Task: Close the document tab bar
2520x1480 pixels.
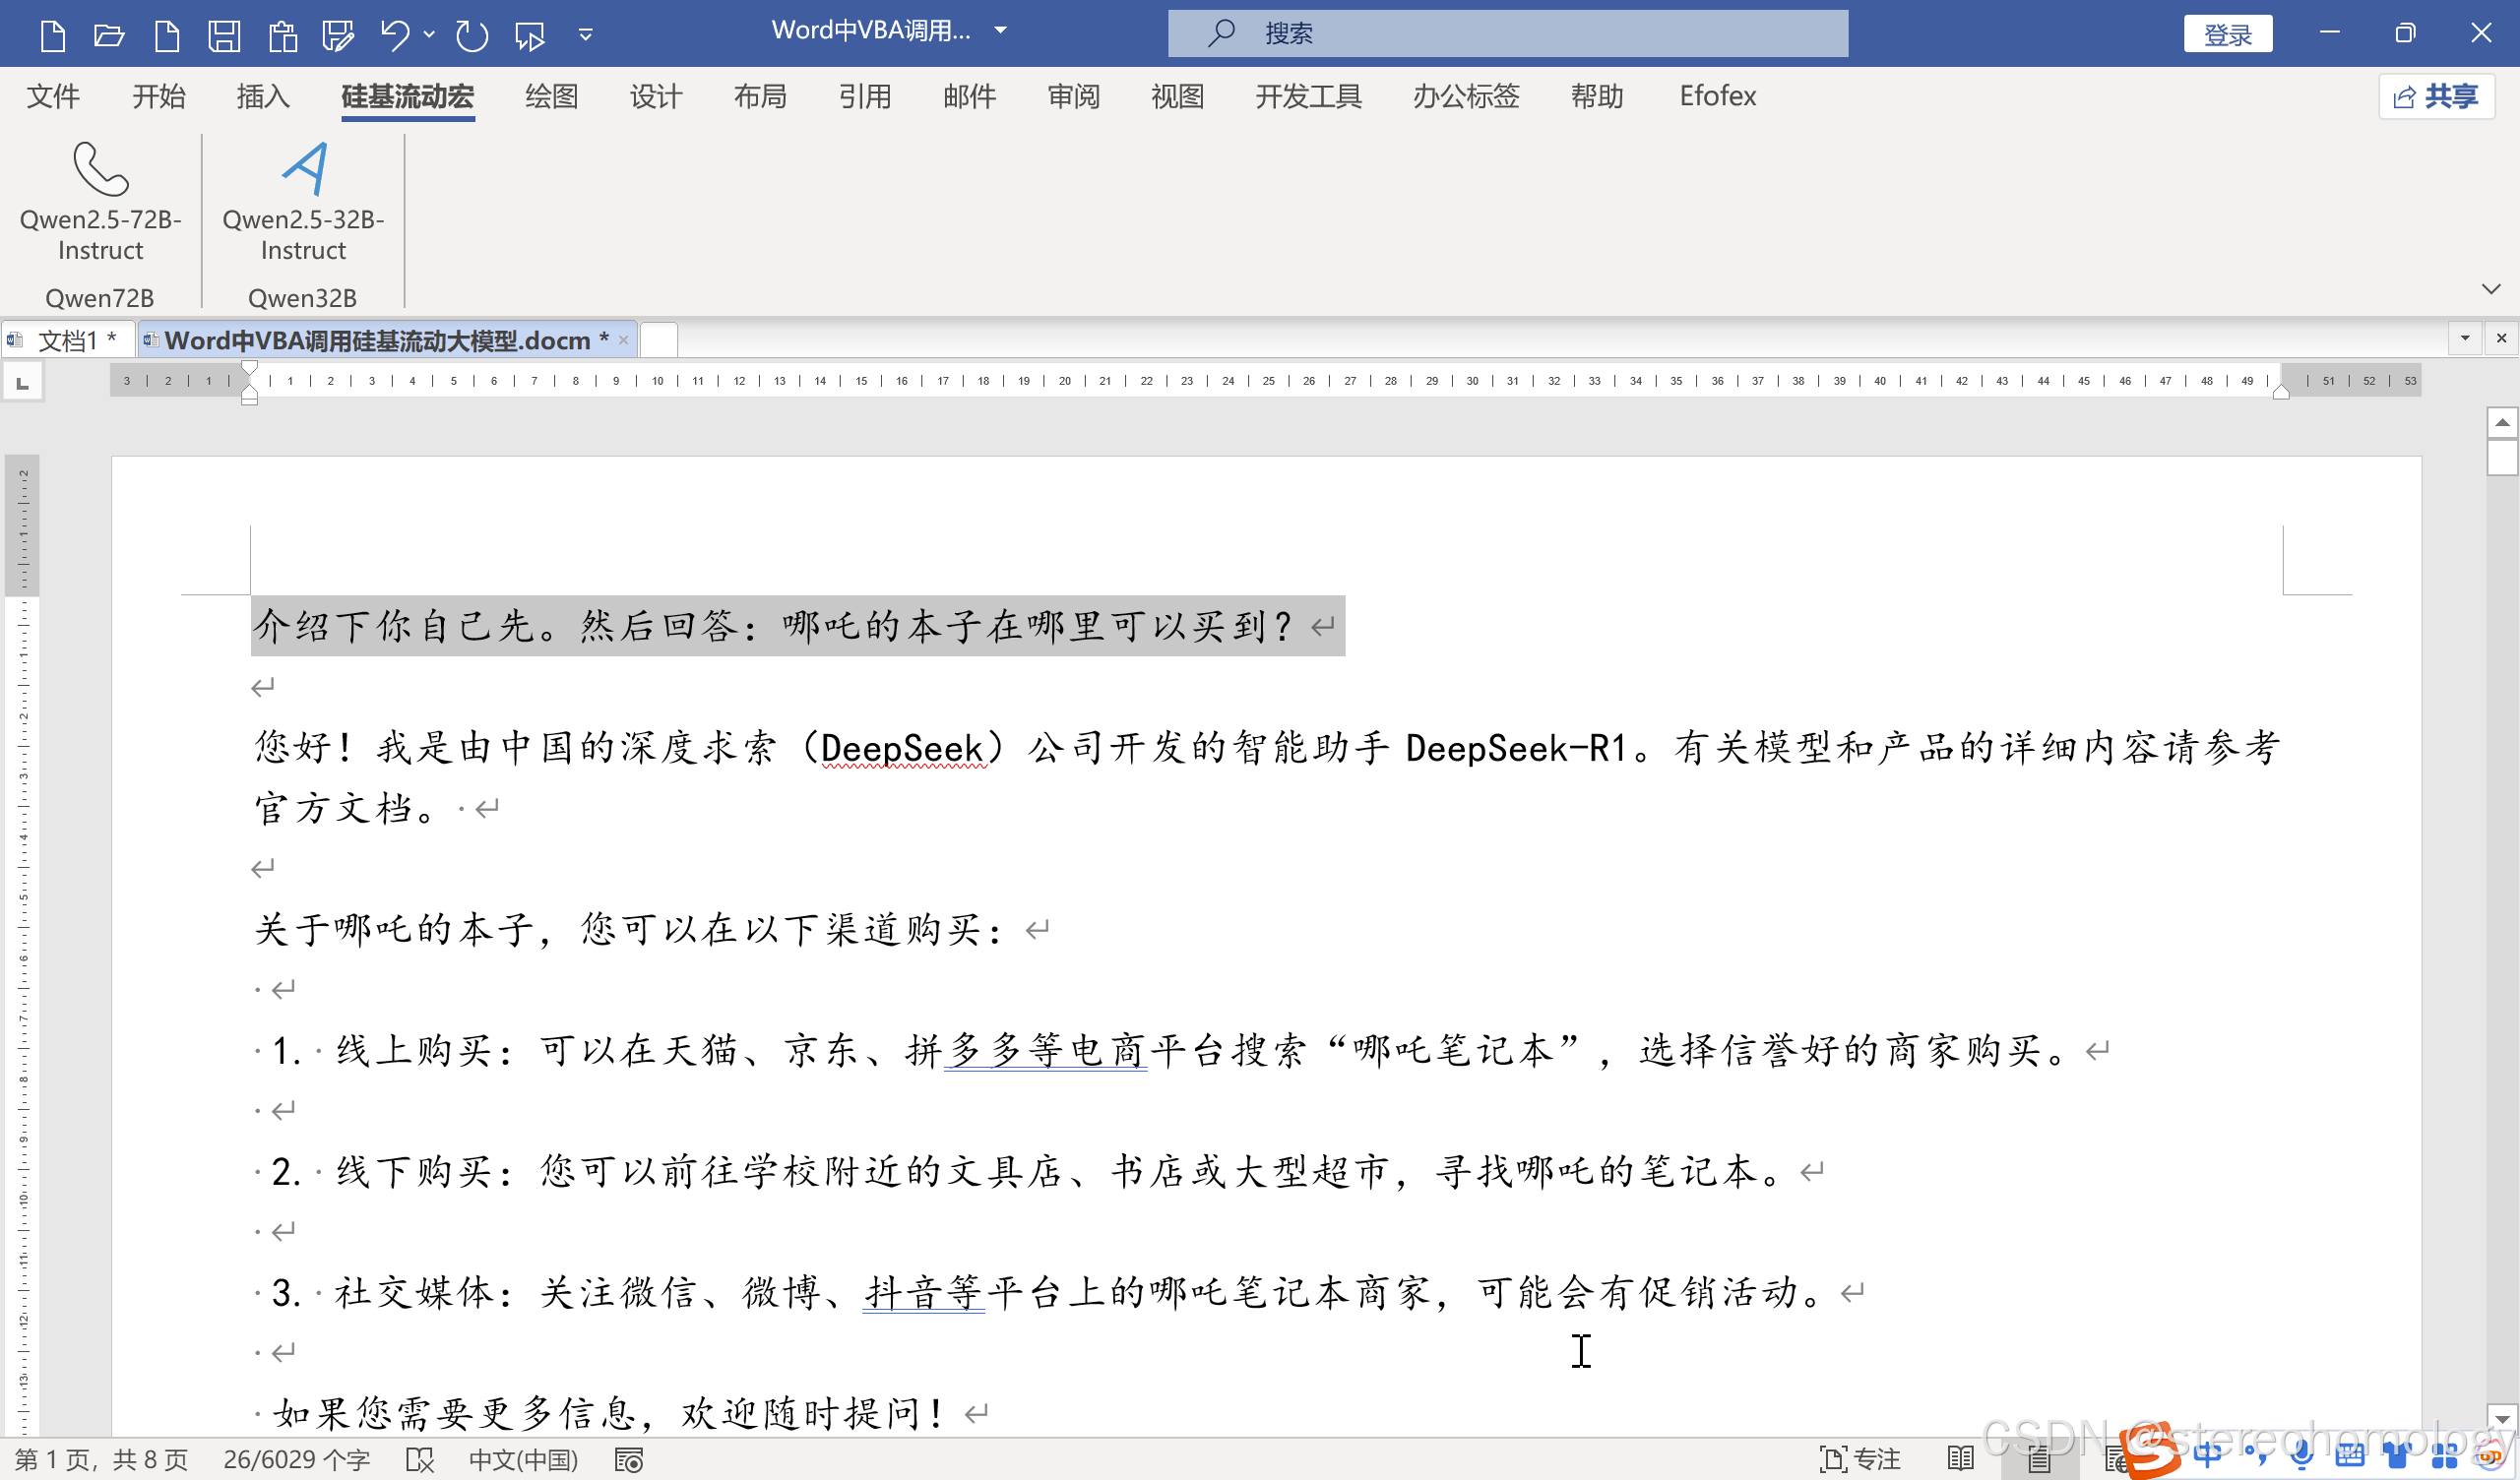Action: coord(2501,338)
